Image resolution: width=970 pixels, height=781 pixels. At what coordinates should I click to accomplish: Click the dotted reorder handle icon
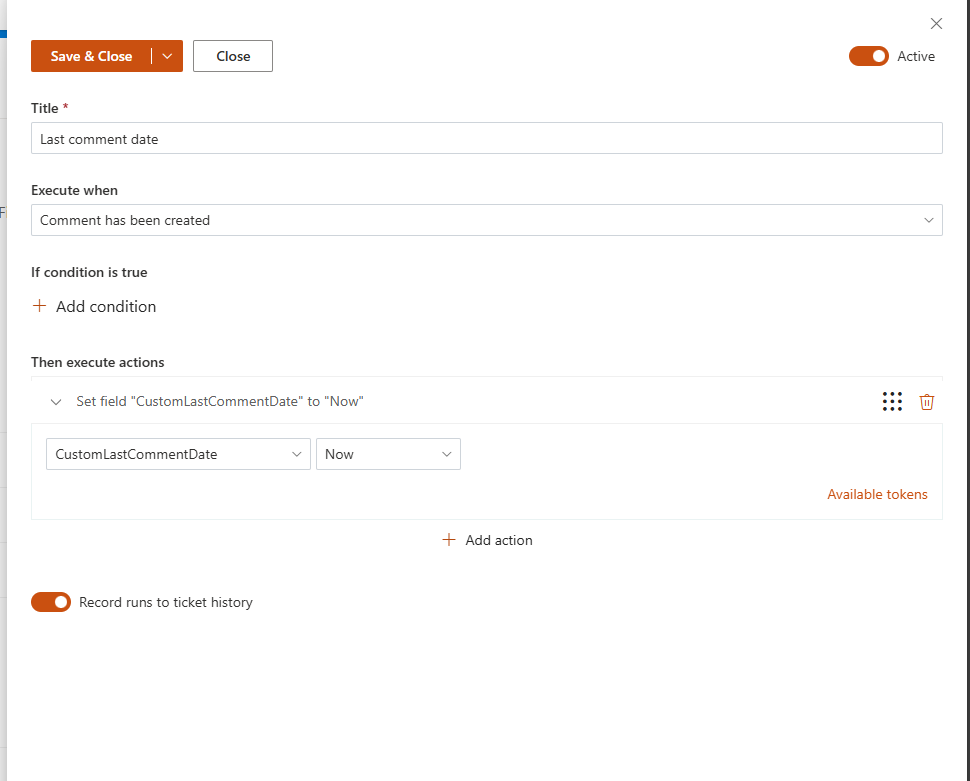coord(892,402)
